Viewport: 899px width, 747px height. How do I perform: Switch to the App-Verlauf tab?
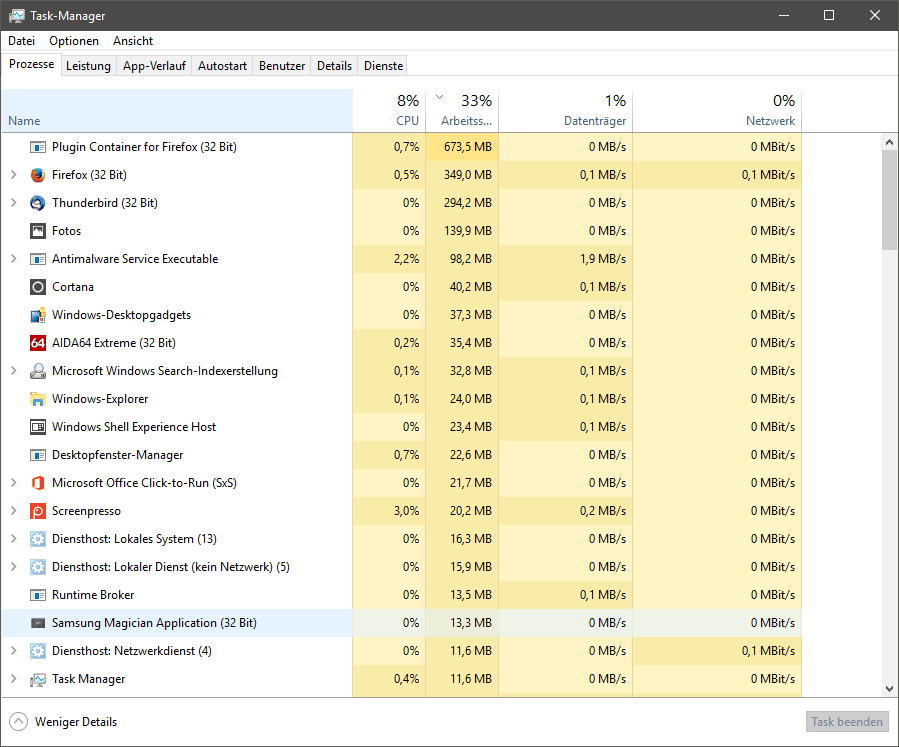[154, 66]
